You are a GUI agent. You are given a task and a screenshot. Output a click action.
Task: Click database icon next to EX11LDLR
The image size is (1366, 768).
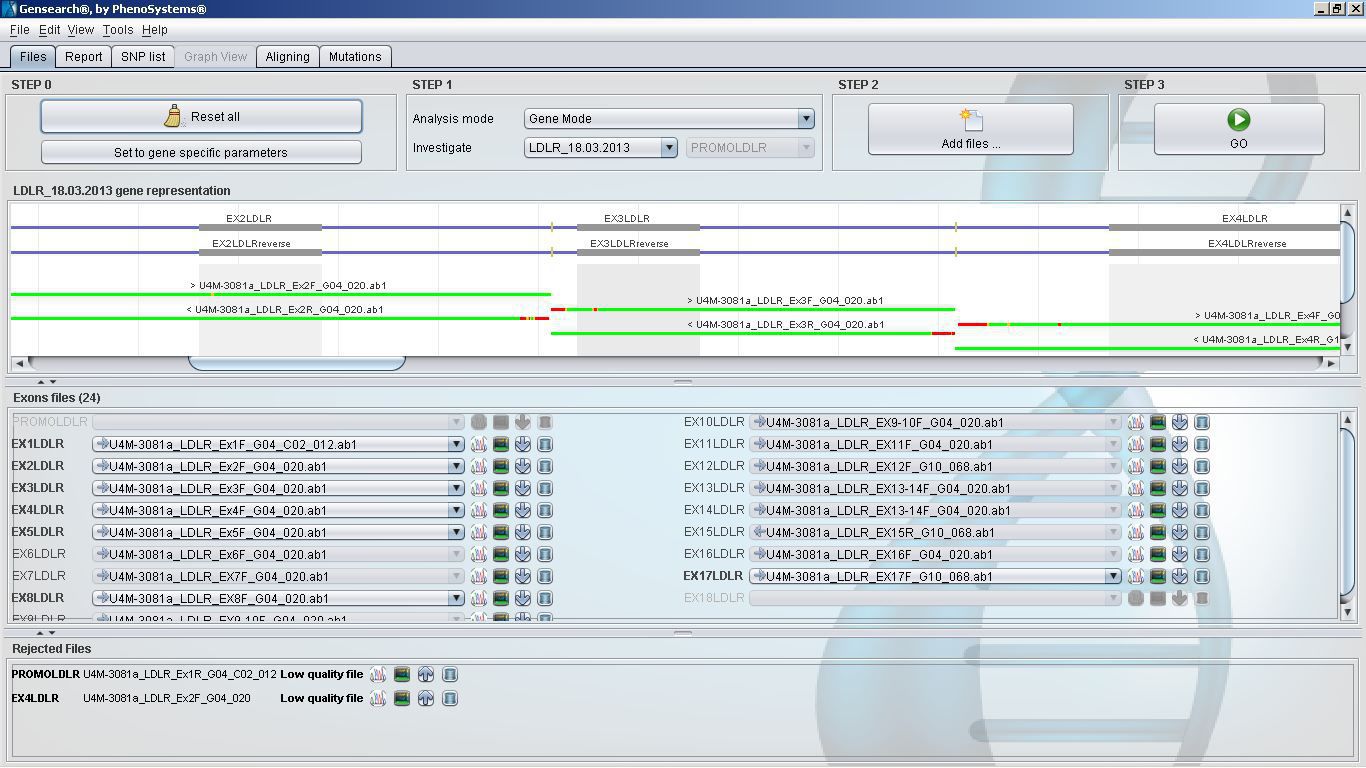[1201, 444]
